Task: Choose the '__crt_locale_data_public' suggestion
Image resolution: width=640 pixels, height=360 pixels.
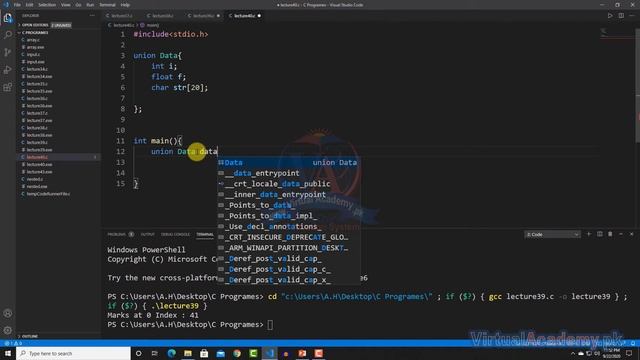Action: pyautogui.click(x=289, y=184)
